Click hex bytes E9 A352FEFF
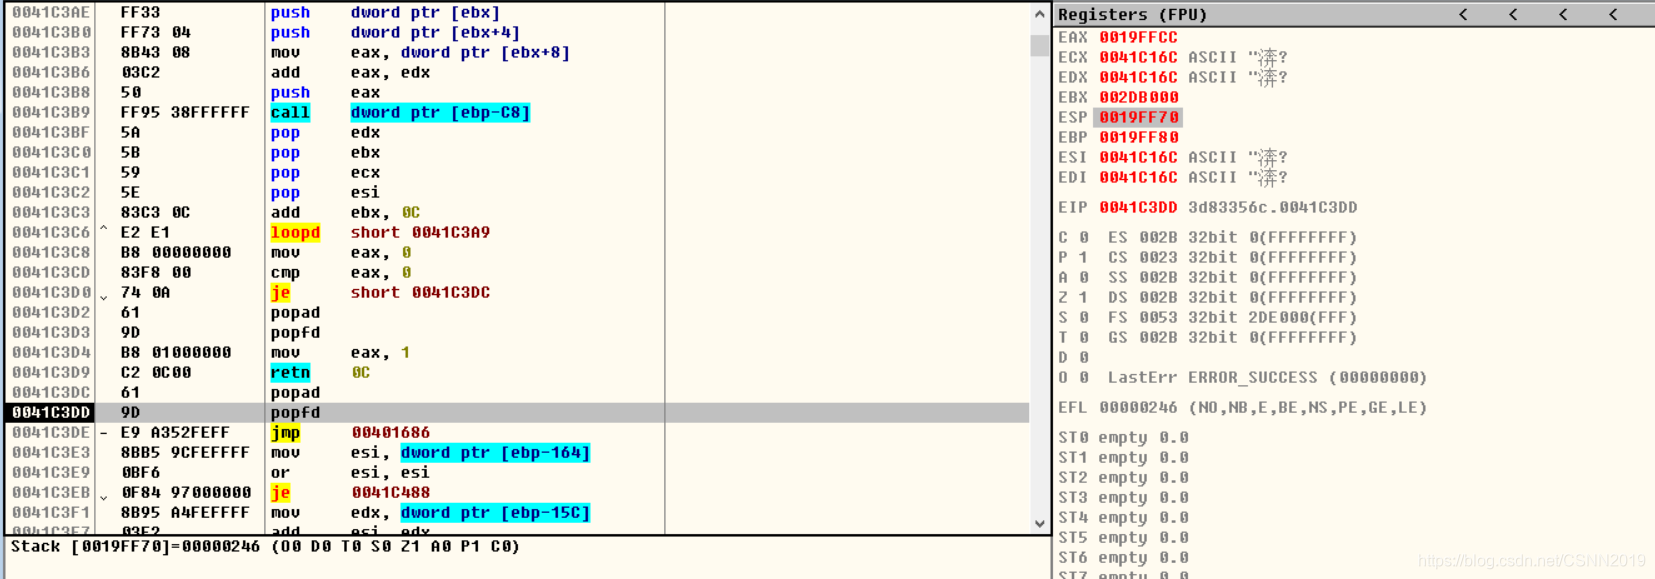This screenshot has height=579, width=1655. click(x=175, y=432)
